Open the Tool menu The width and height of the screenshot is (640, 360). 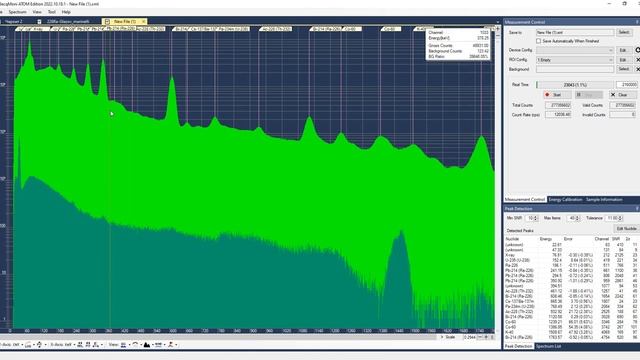[x=51, y=12]
